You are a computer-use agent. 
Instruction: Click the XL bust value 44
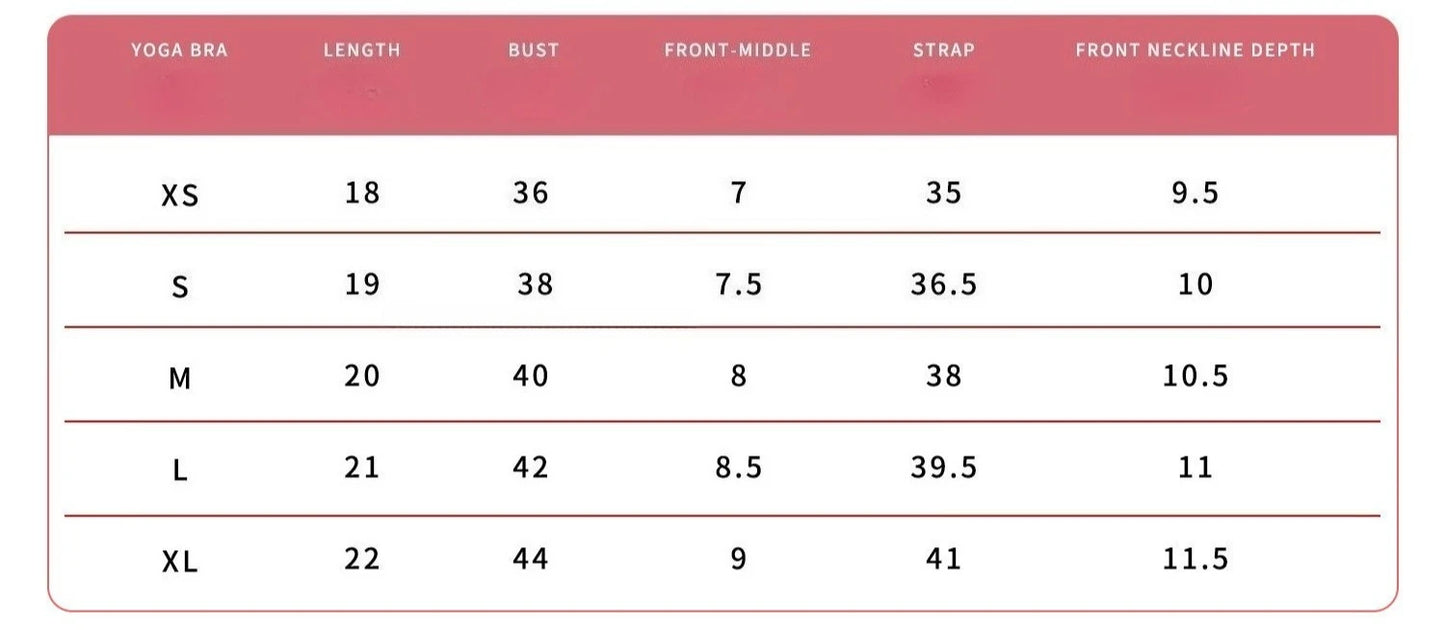[531, 558]
